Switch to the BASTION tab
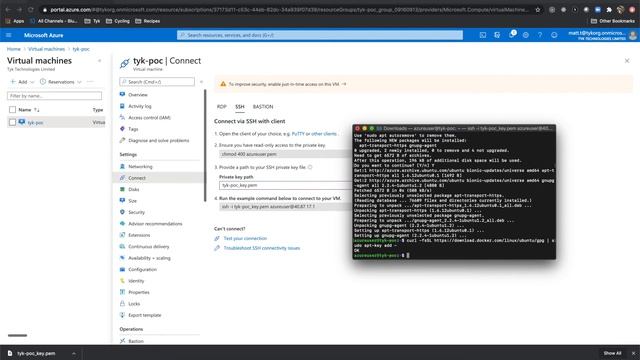 tap(263, 107)
